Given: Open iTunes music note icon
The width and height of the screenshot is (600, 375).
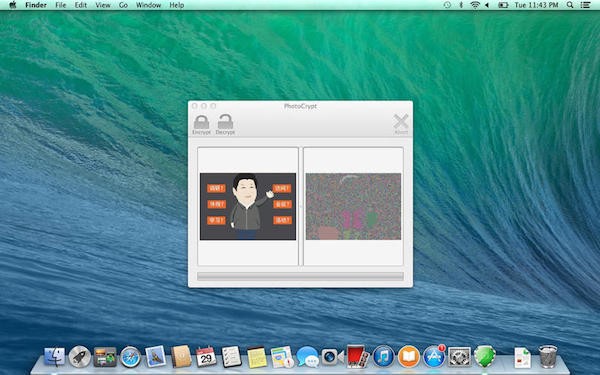Looking at the screenshot, I should coord(383,356).
